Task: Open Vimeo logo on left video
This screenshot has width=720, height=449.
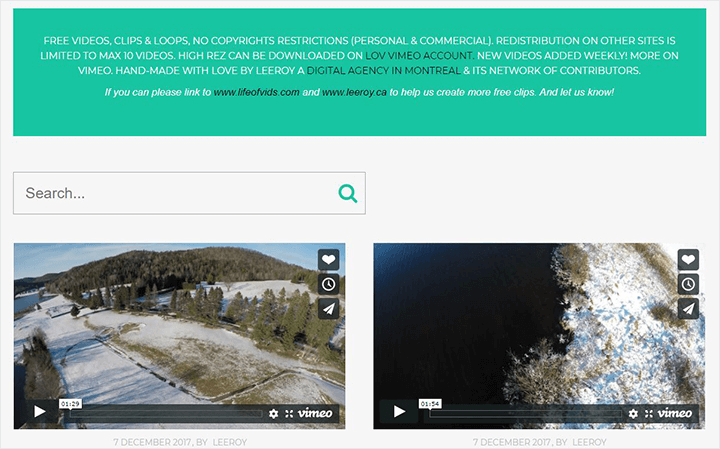Action: click(316, 413)
